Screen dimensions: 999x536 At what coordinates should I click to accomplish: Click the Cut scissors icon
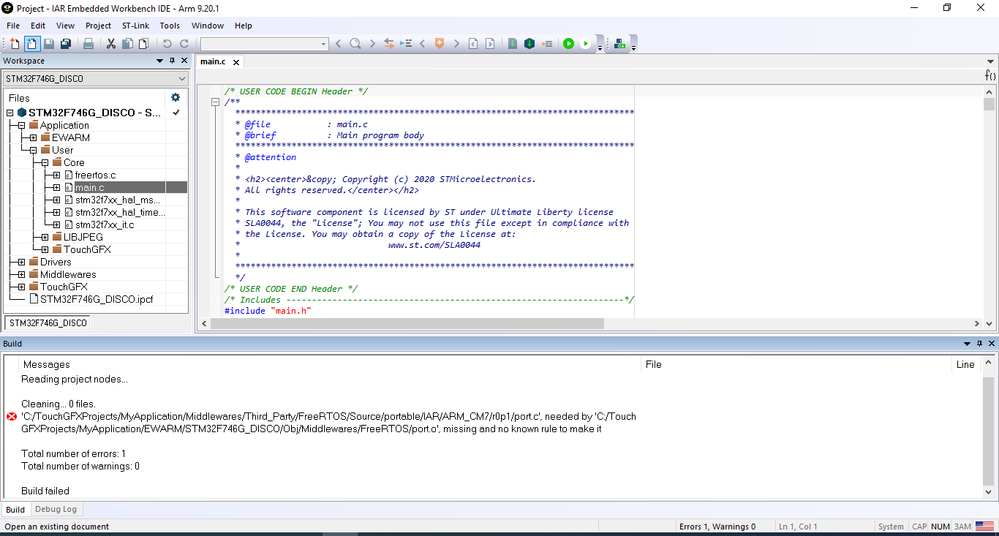[111, 44]
